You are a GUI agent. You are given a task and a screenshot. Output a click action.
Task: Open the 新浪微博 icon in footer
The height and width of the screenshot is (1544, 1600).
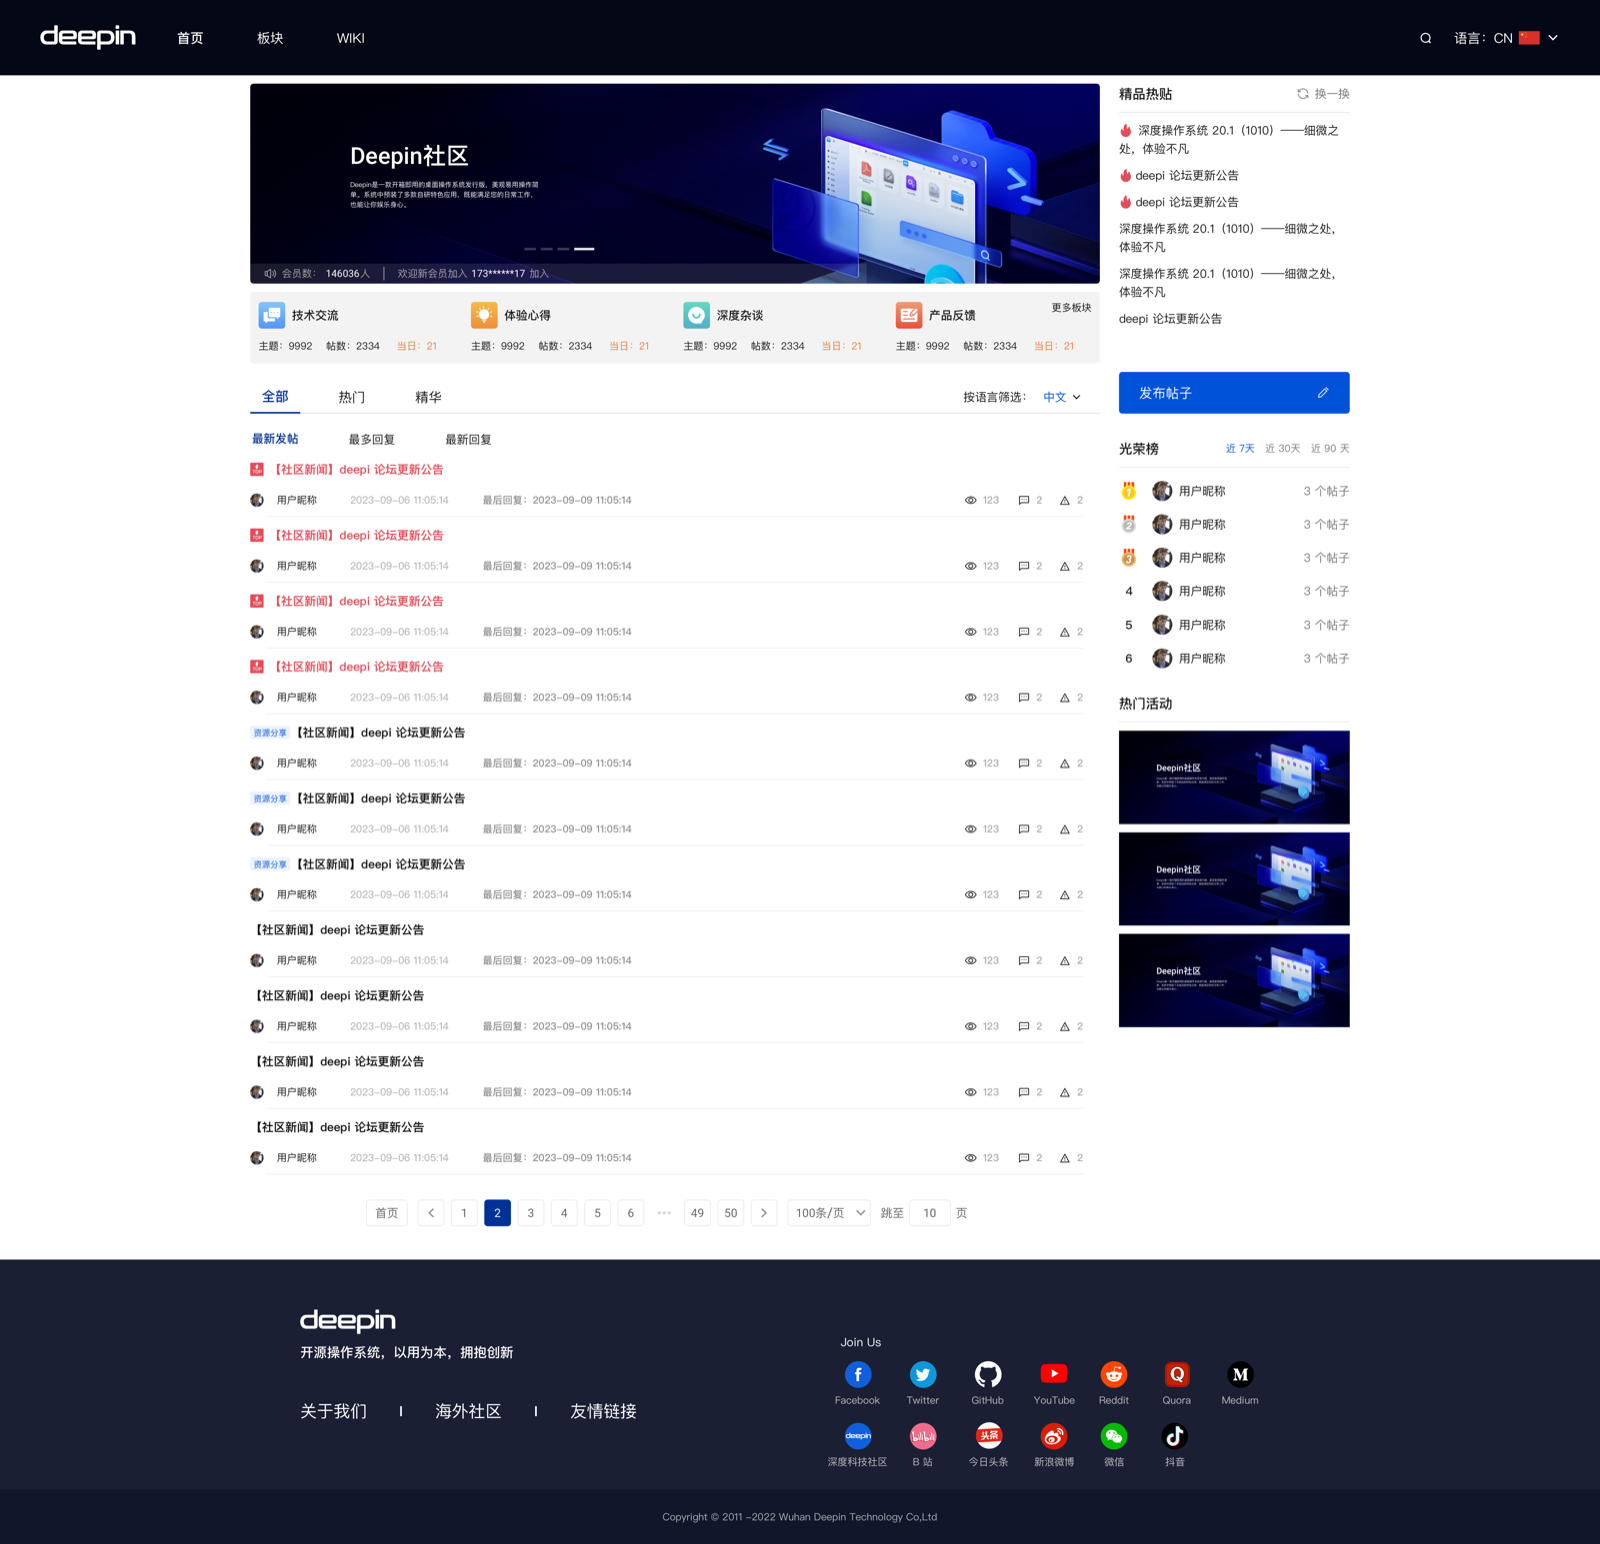click(1054, 1437)
